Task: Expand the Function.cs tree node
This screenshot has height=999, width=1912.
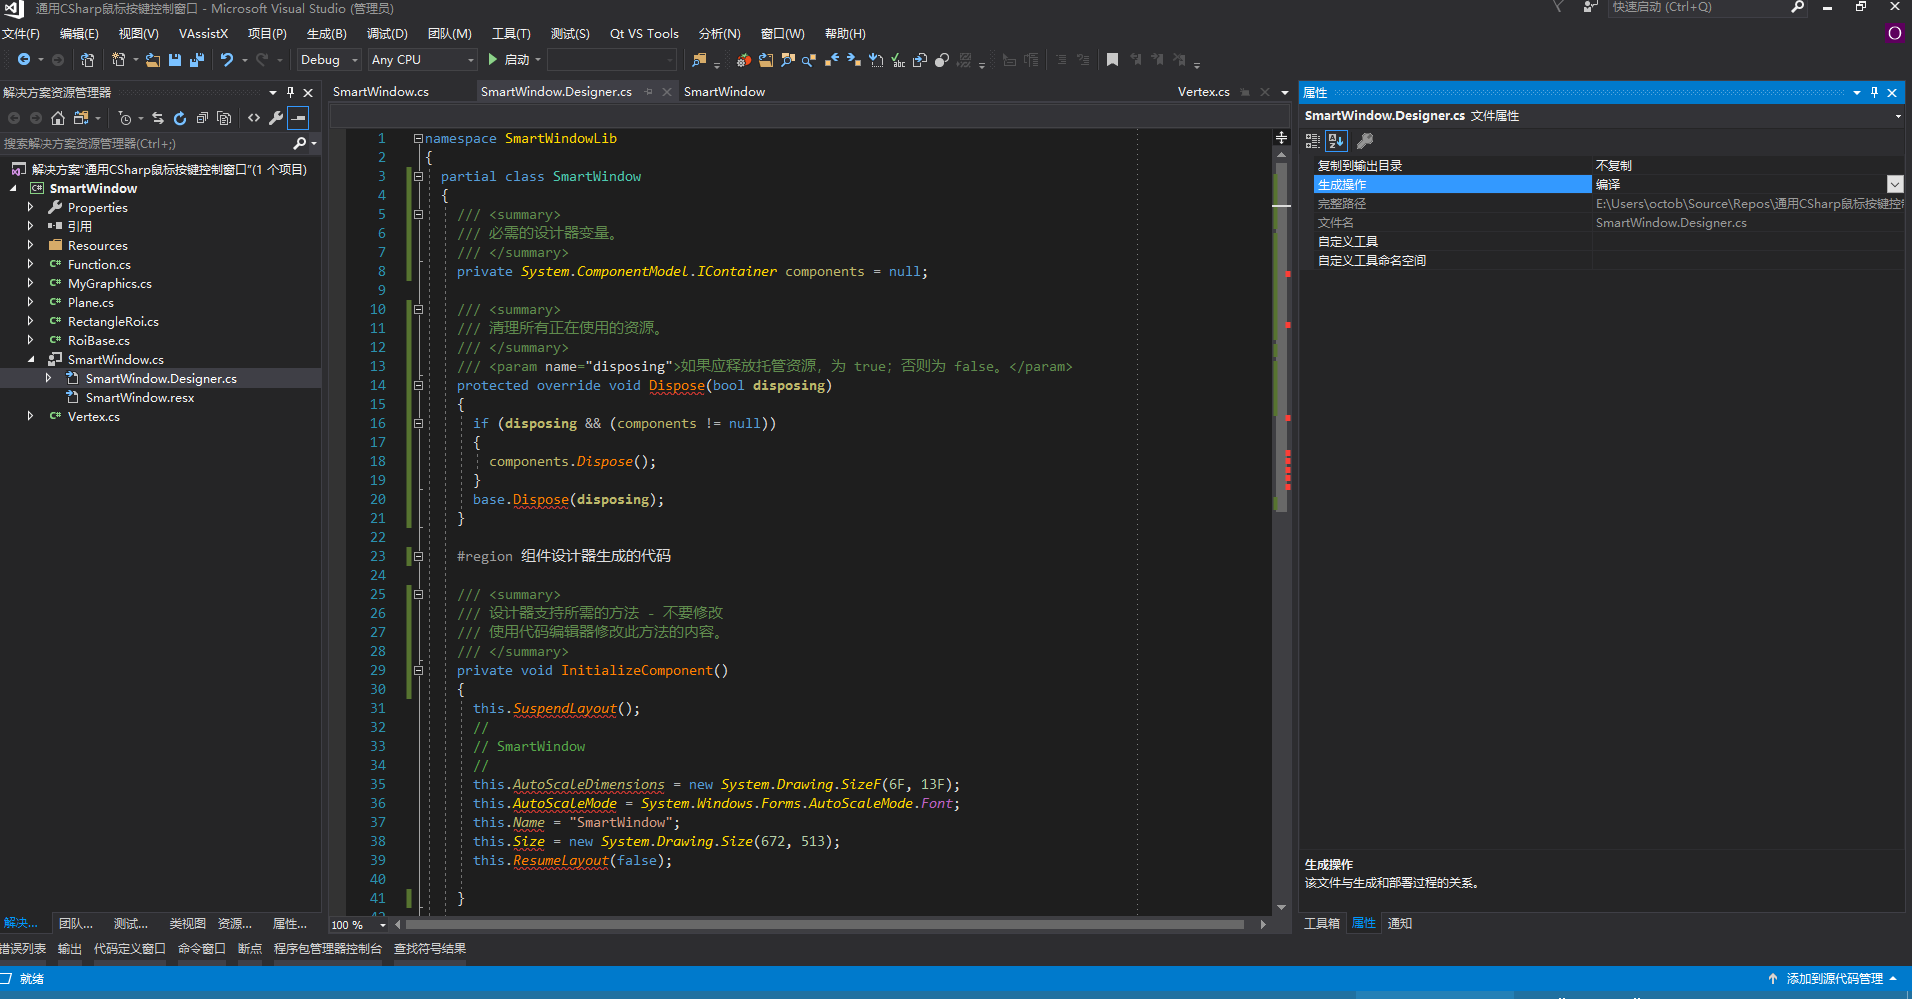Action: [x=30, y=265]
